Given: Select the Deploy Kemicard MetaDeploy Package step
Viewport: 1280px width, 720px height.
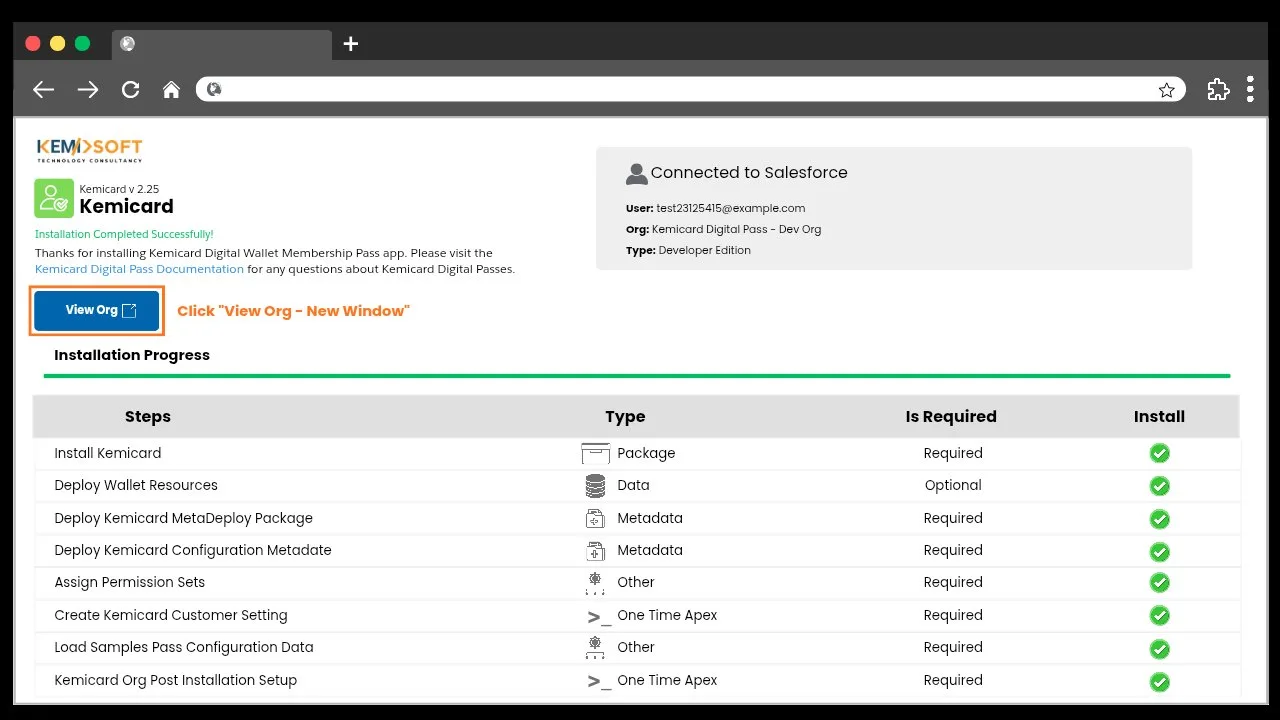Looking at the screenshot, I should (637, 518).
